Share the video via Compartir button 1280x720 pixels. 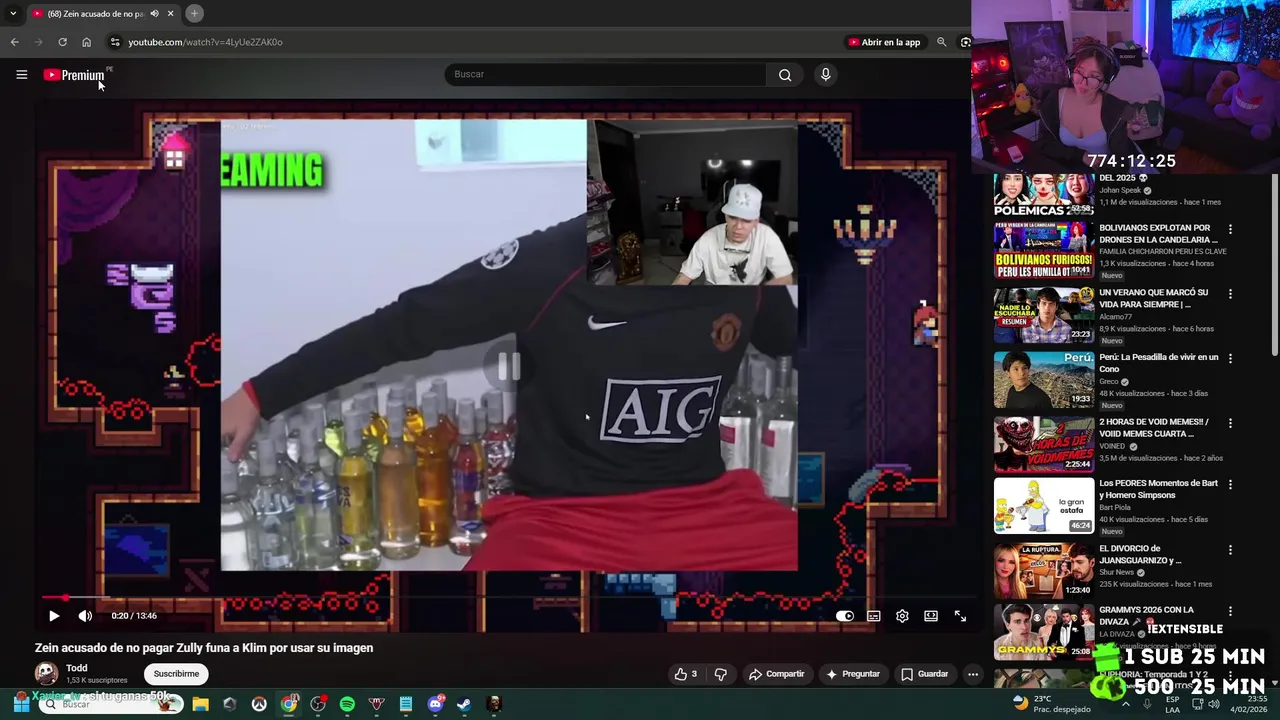[x=777, y=674]
